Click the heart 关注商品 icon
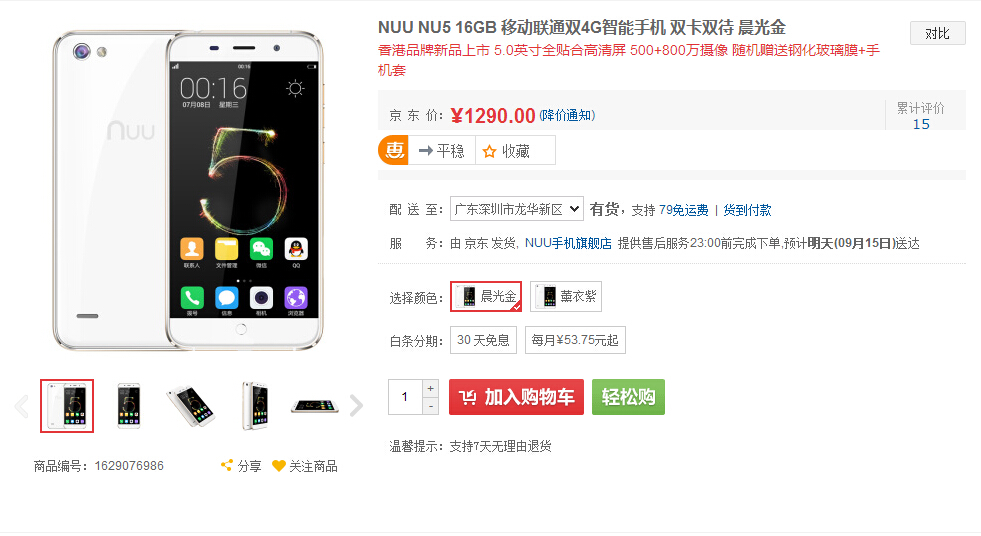 pyautogui.click(x=278, y=466)
